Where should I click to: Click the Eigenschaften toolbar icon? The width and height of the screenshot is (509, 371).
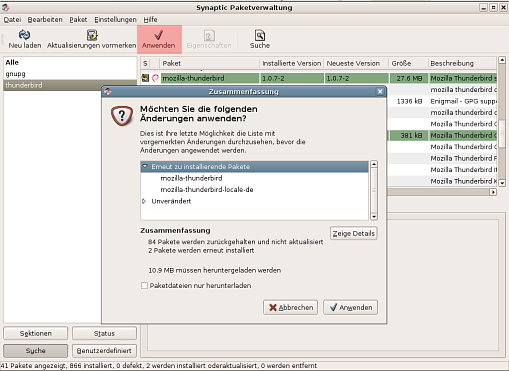pyautogui.click(x=209, y=35)
